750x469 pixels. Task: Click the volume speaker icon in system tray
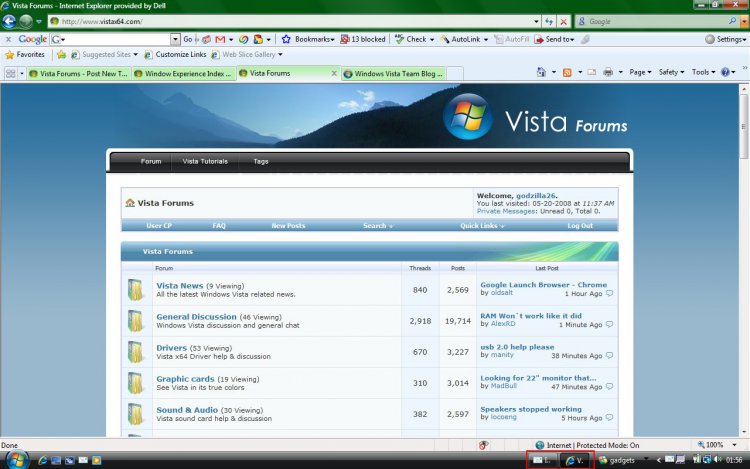click(717, 459)
